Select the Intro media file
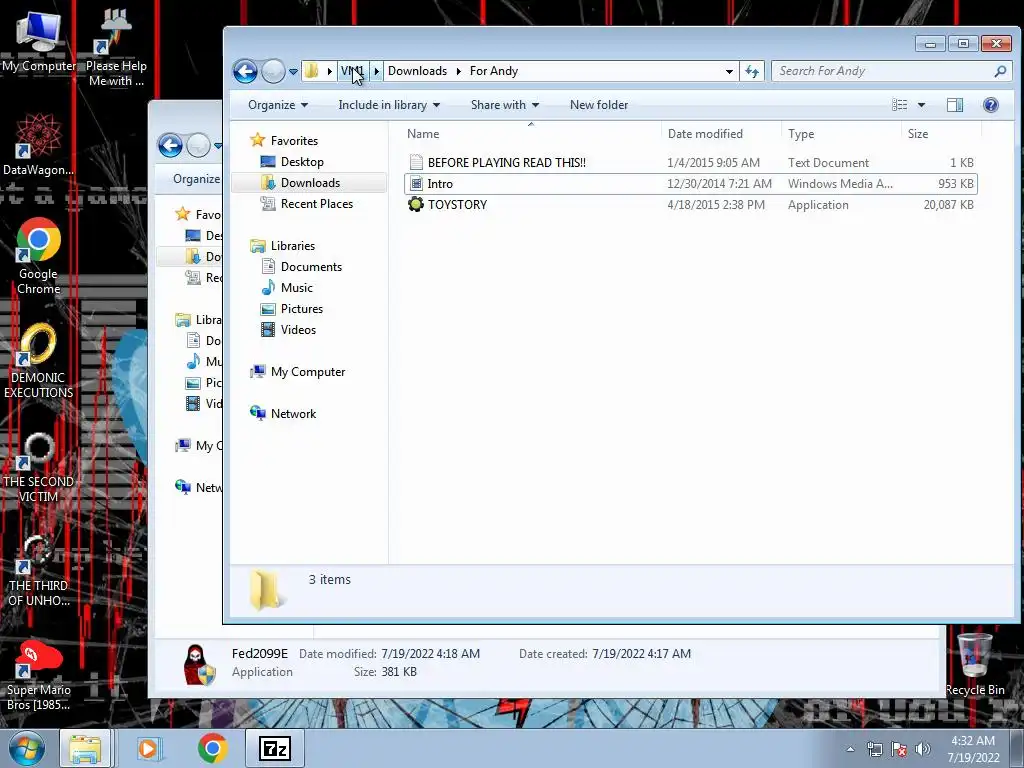 point(690,184)
